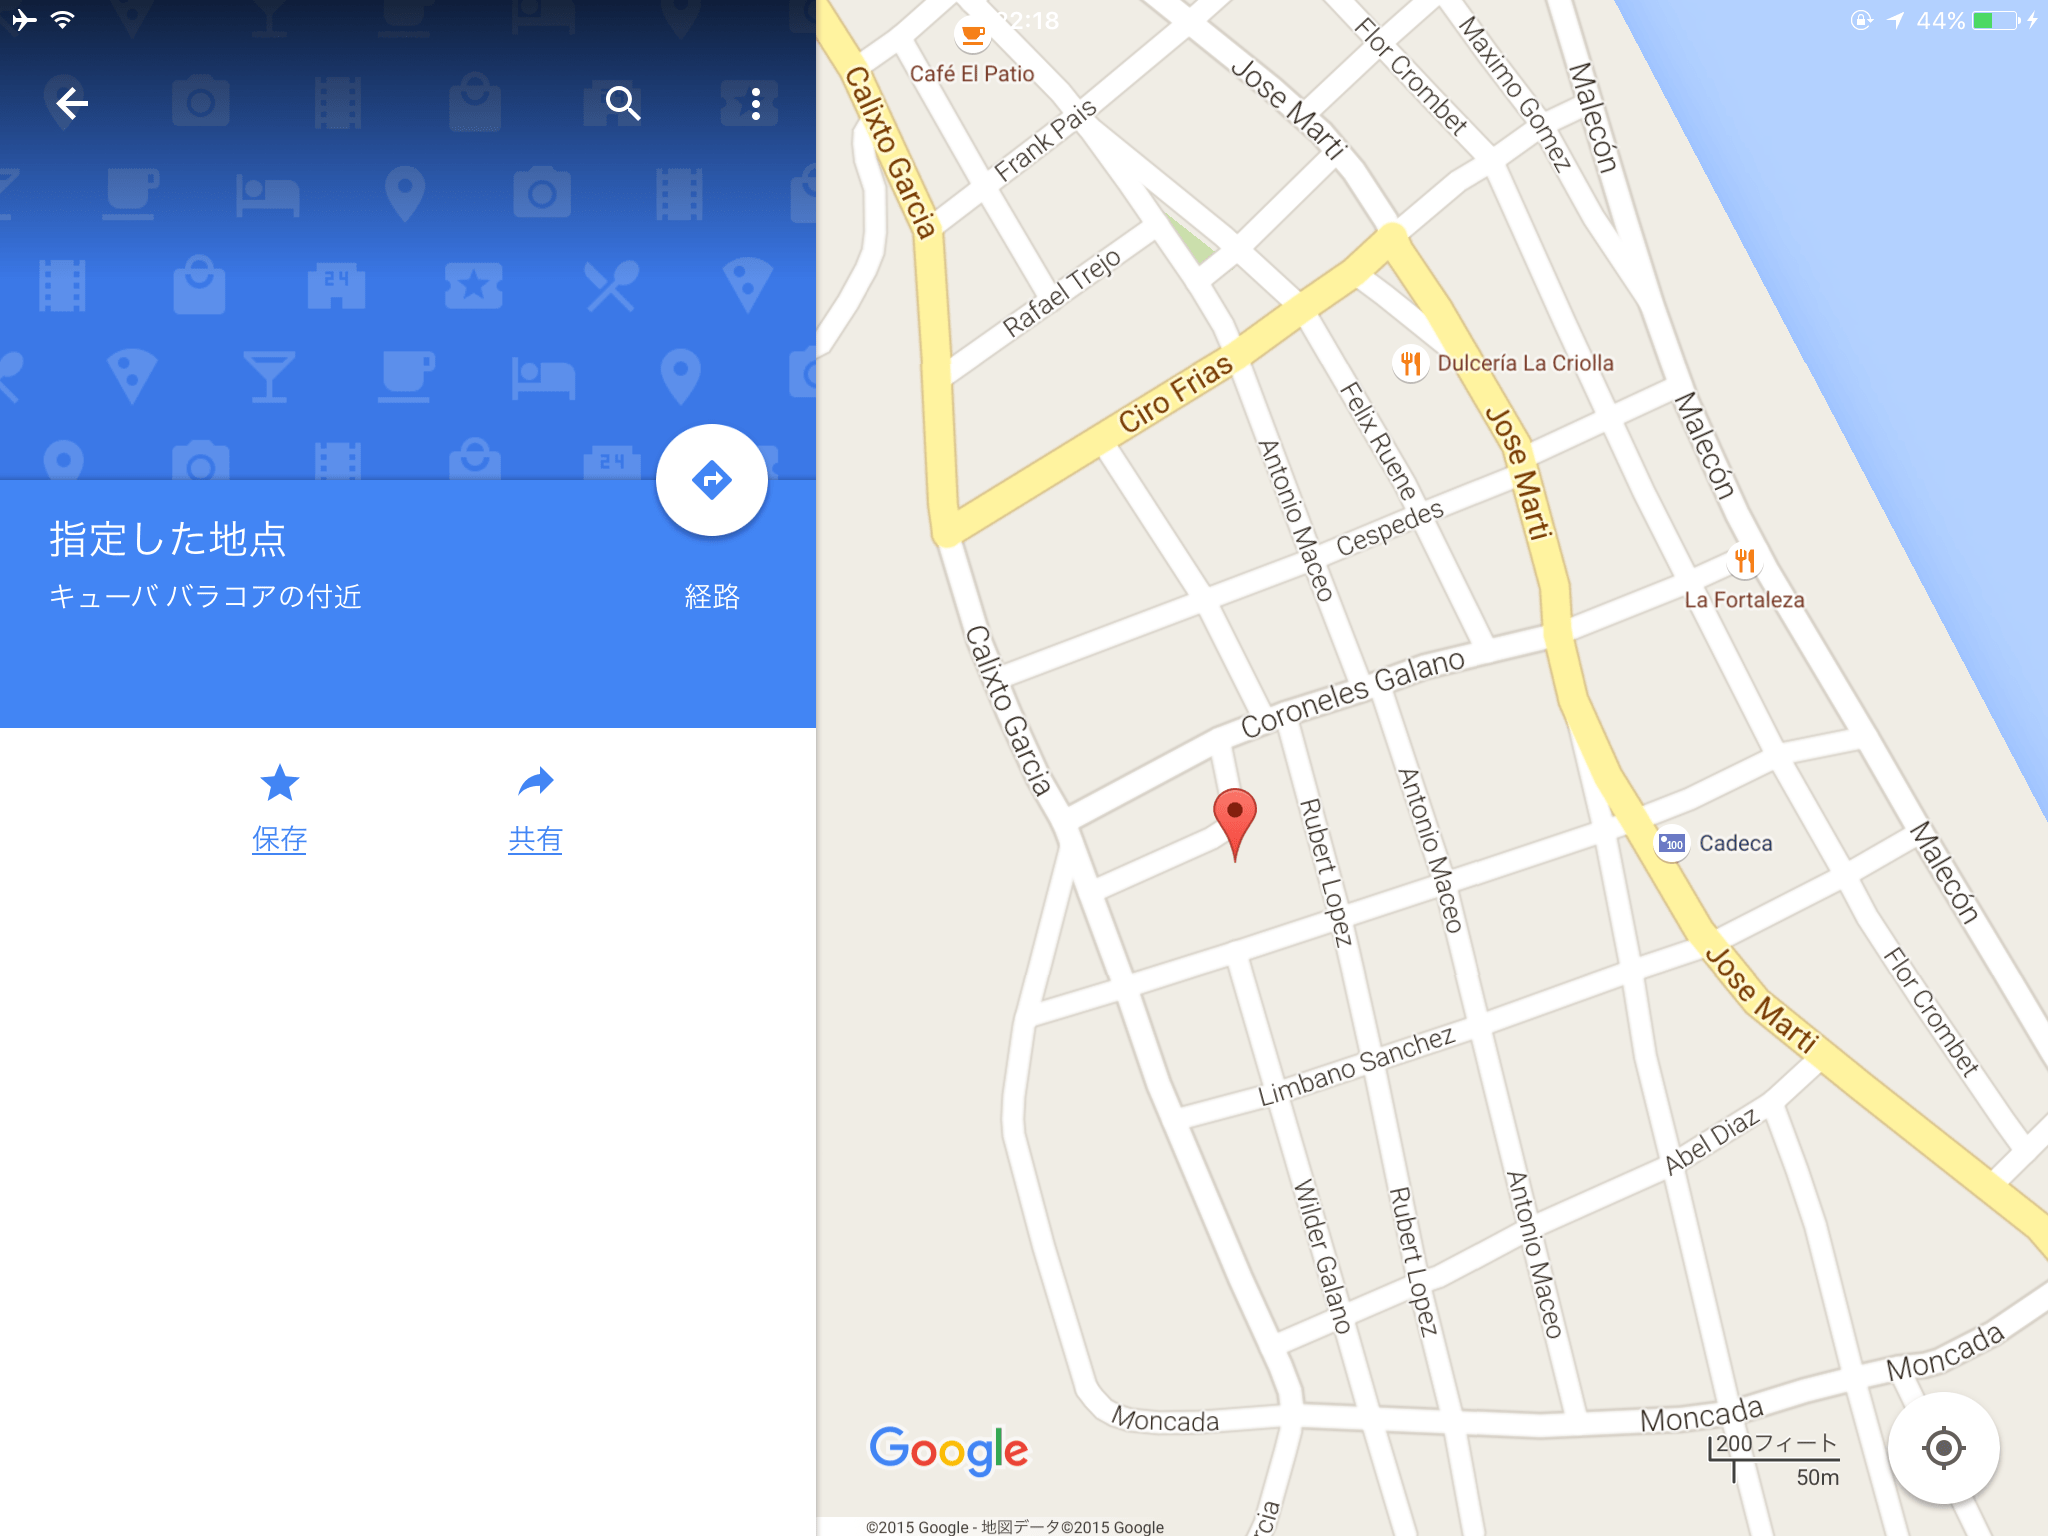The image size is (2048, 1536).
Task: Tap the 指定した地点 title
Action: click(x=168, y=539)
